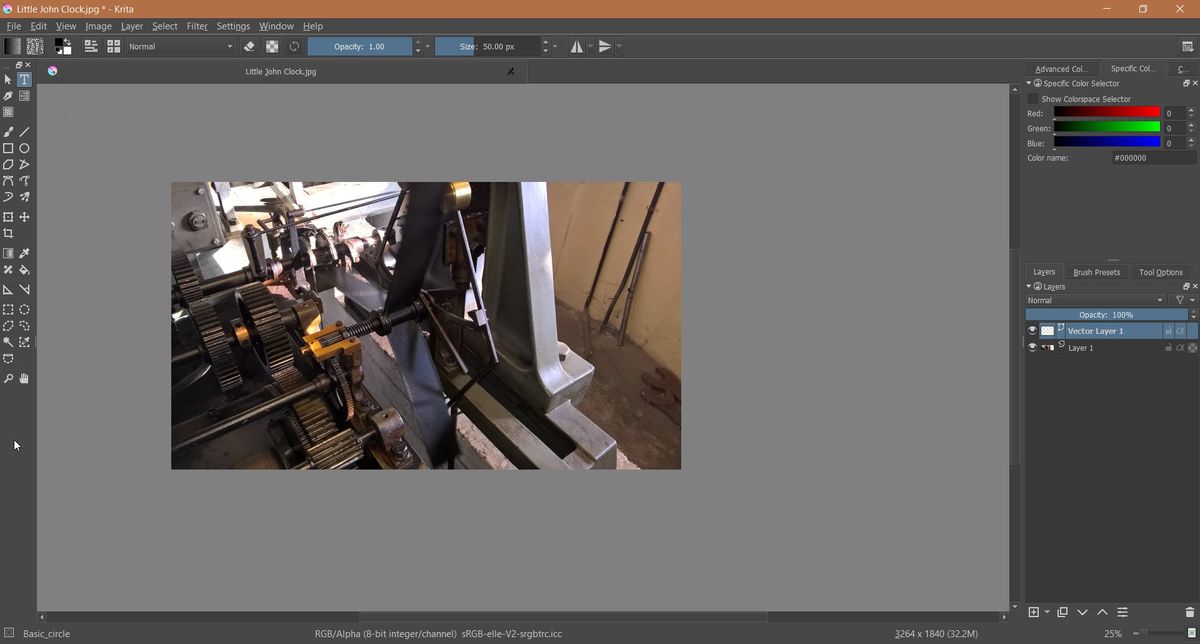Image resolution: width=1200 pixels, height=644 pixels.
Task: Select the Zoom tool
Action: click(8, 378)
